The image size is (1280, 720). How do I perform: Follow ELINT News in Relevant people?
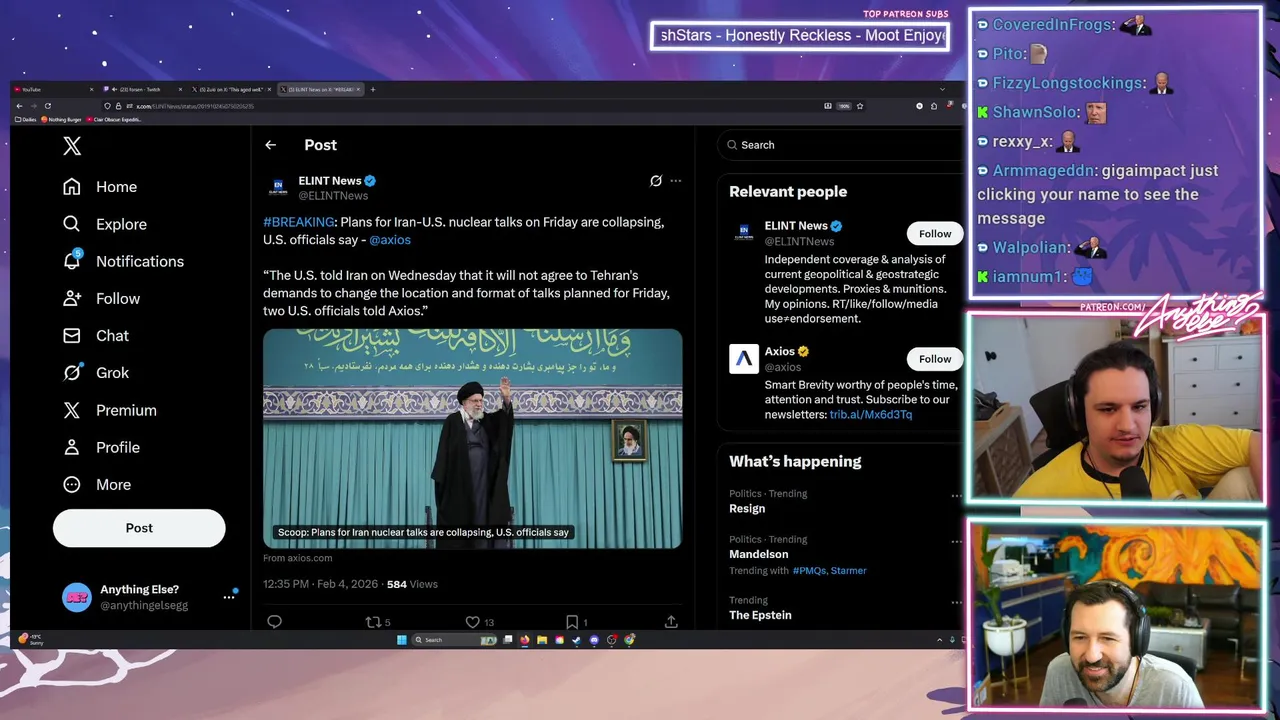(935, 234)
